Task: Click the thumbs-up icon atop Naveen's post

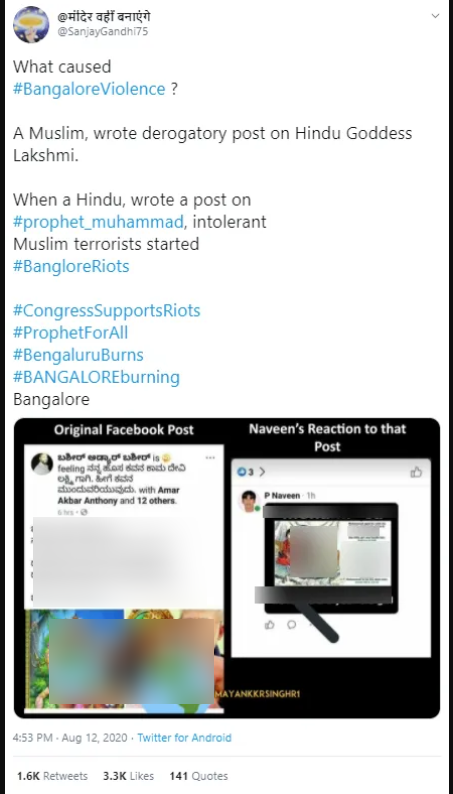Action: point(416,472)
